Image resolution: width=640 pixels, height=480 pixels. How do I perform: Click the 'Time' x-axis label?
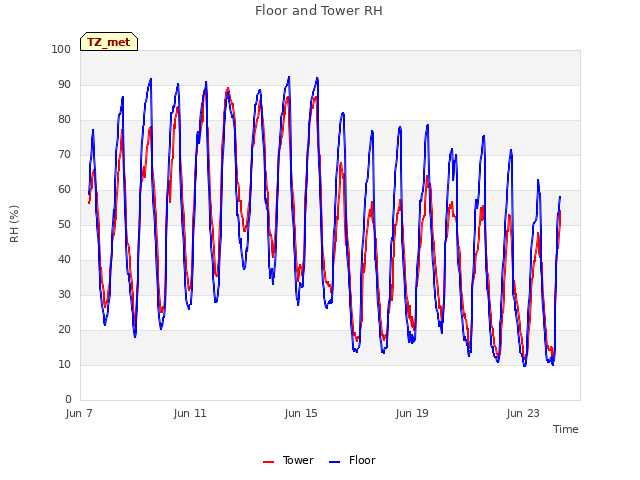coord(566,429)
